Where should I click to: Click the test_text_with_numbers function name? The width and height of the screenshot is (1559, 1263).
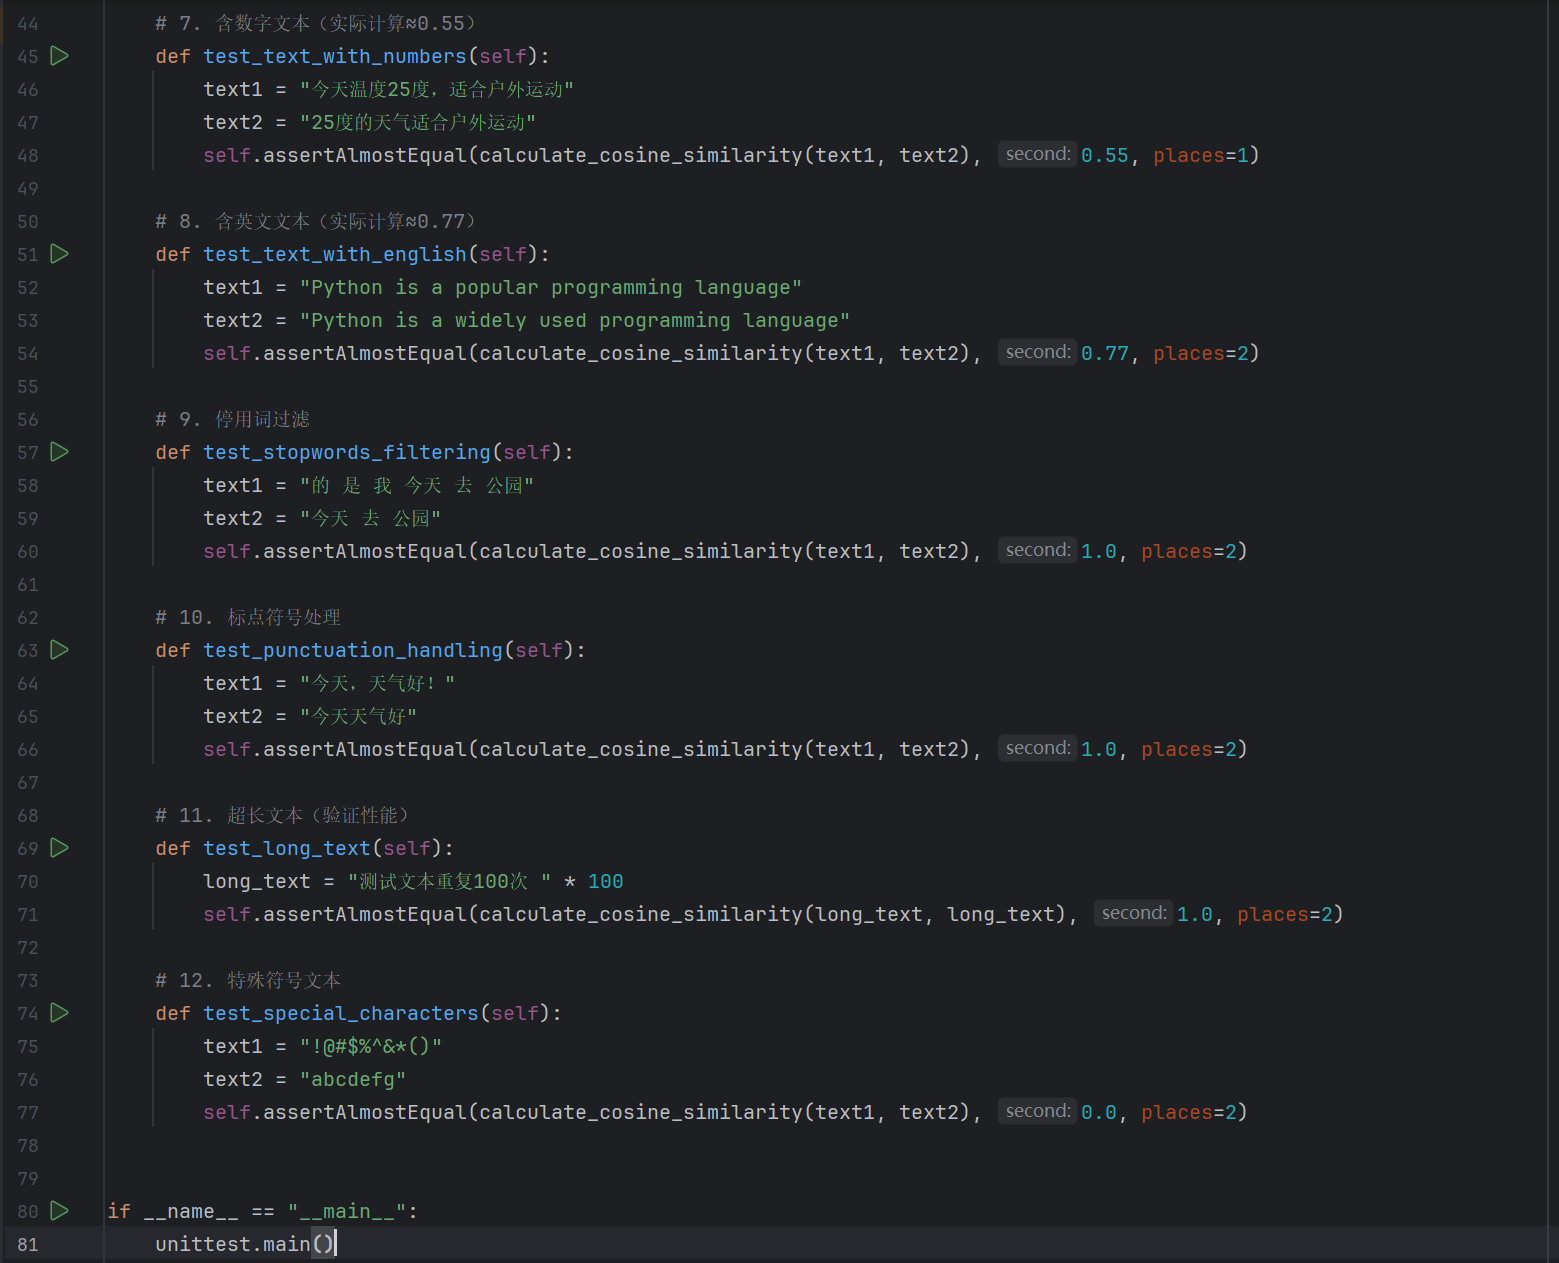point(335,57)
